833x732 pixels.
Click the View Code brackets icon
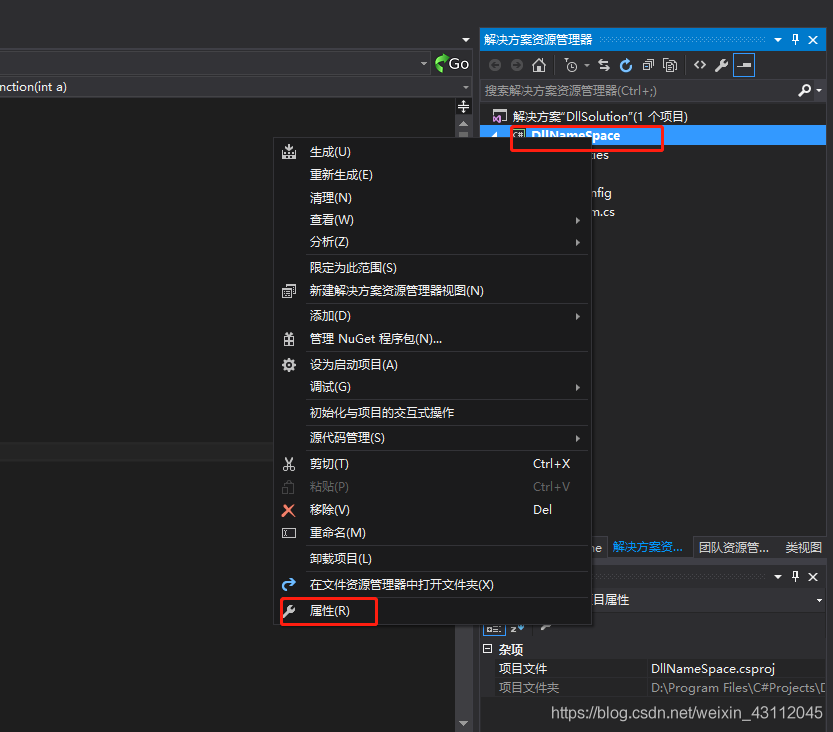(x=700, y=65)
